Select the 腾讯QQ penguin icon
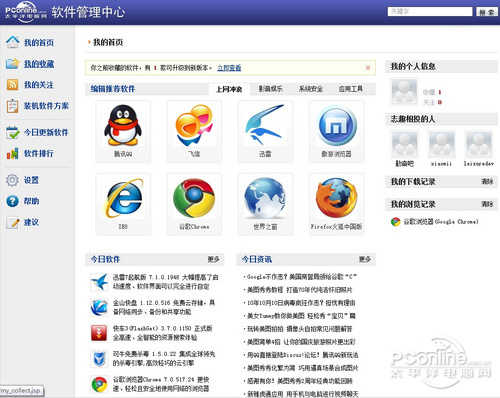Viewport: 500px width, 398px height. coord(123,125)
